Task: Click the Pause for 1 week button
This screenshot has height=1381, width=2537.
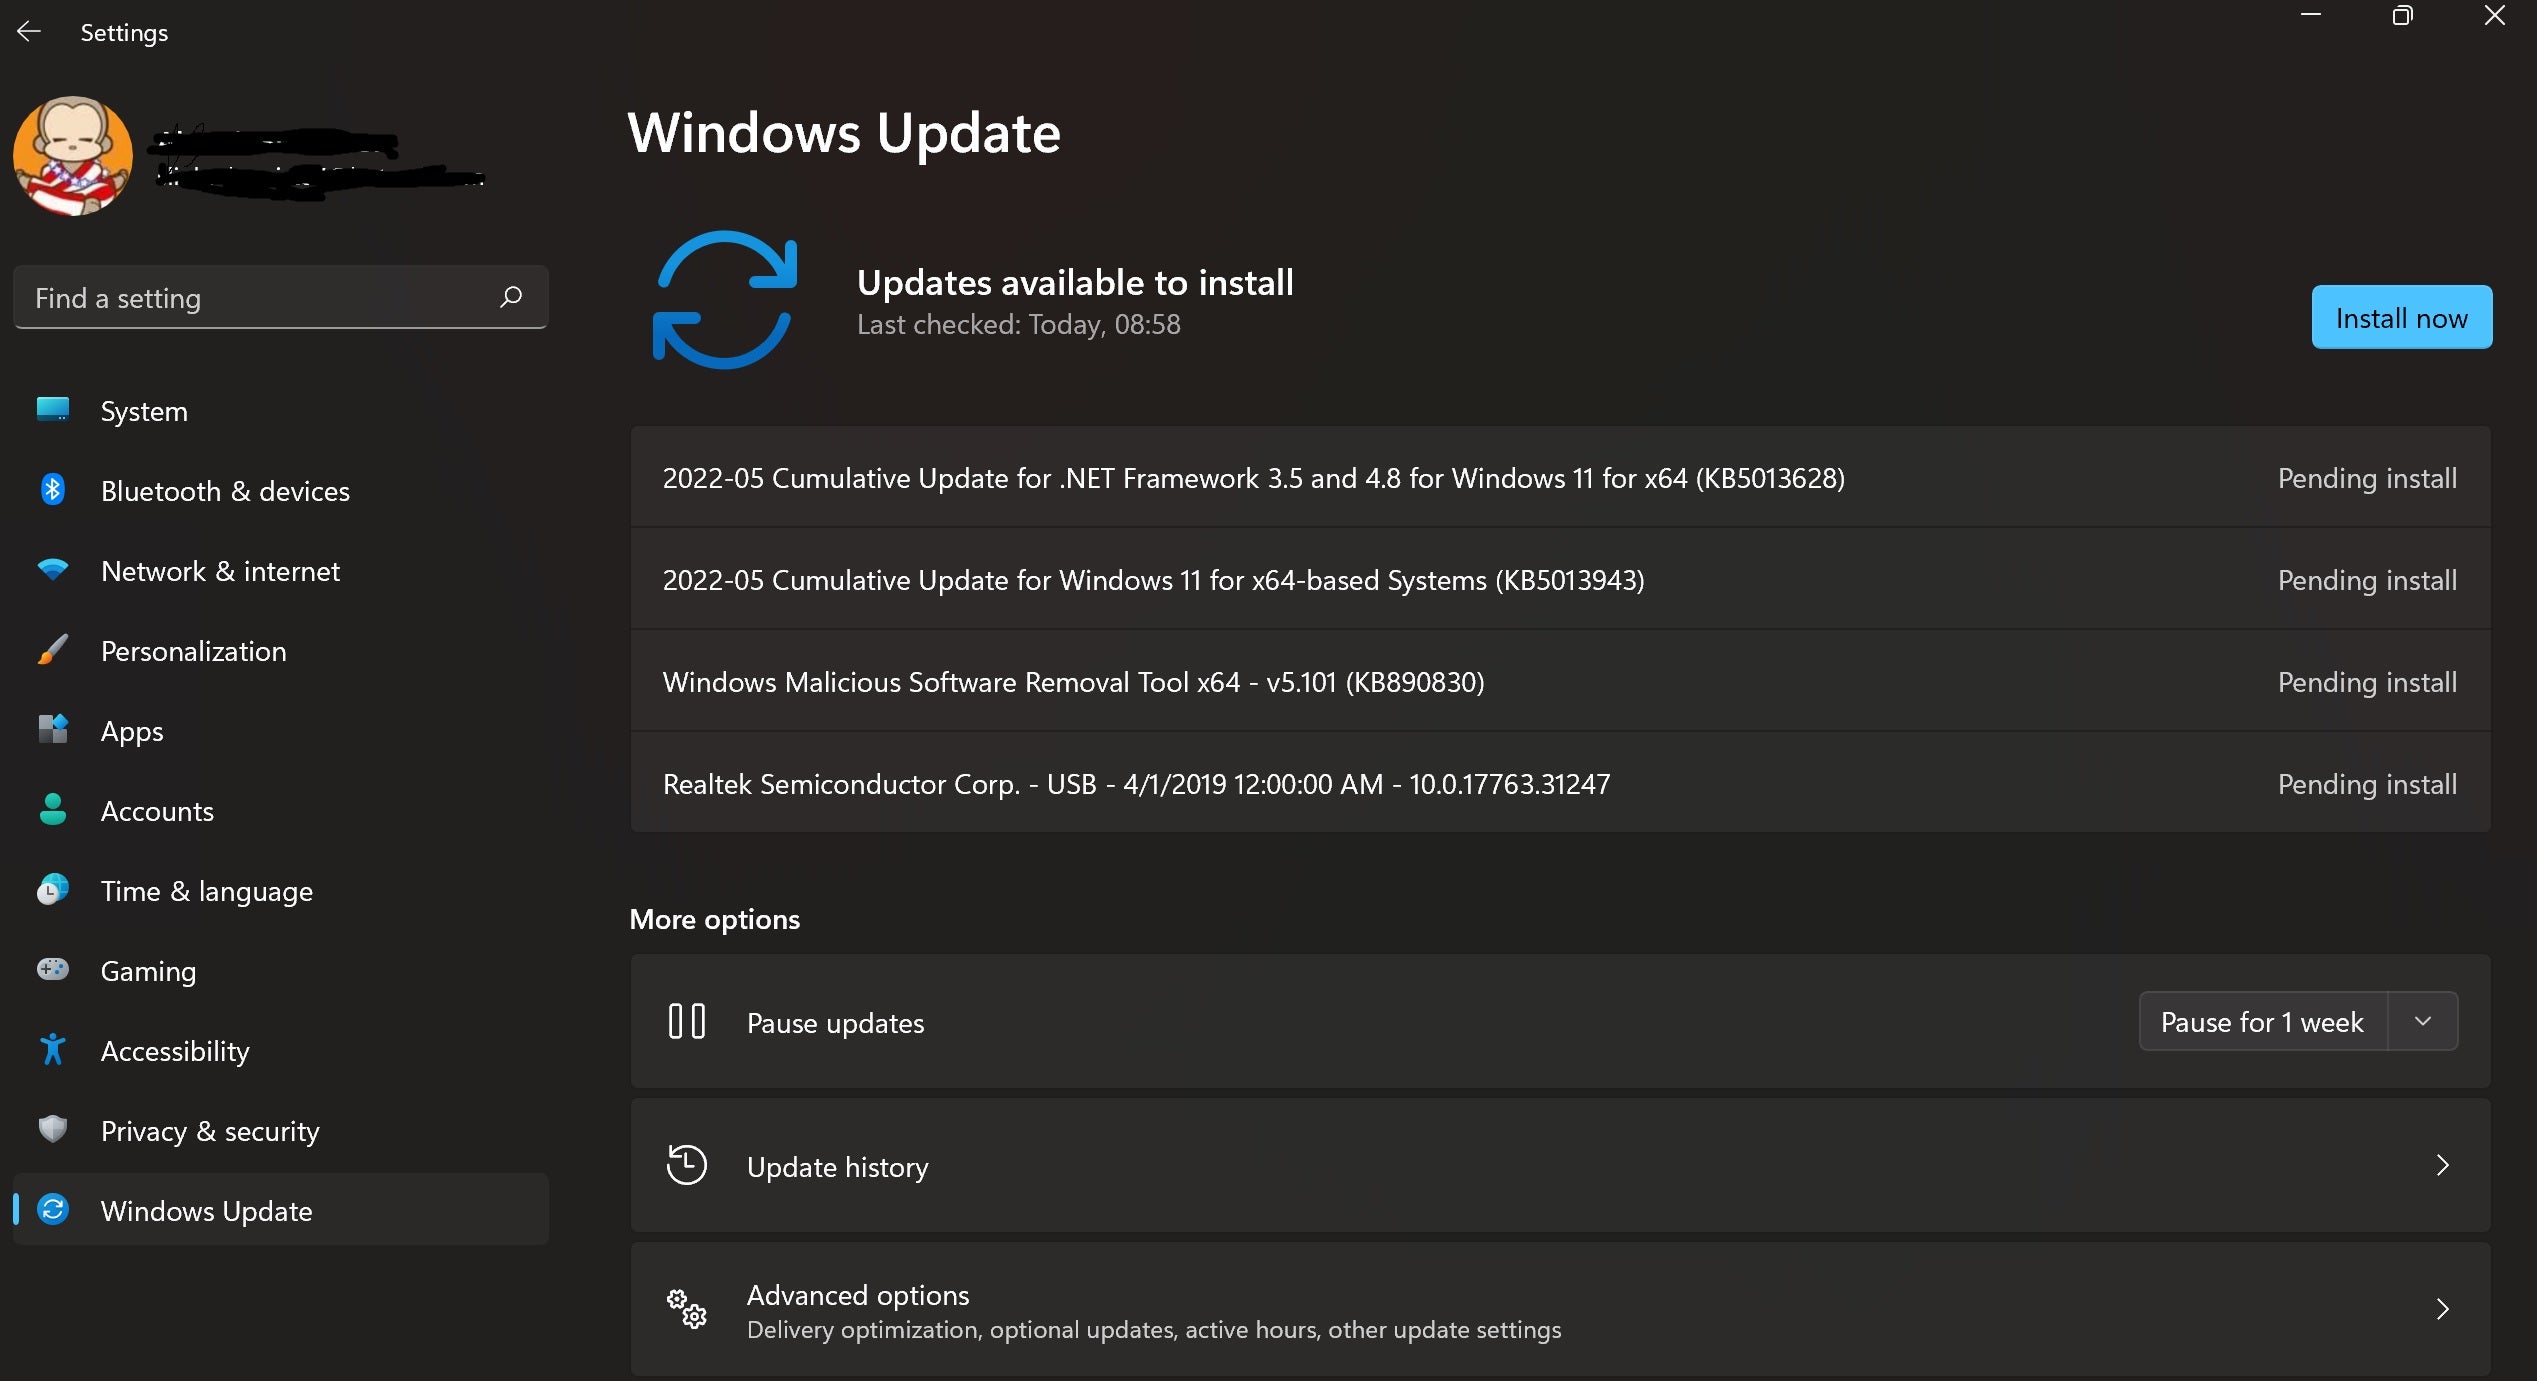Action: [x=2262, y=1022]
